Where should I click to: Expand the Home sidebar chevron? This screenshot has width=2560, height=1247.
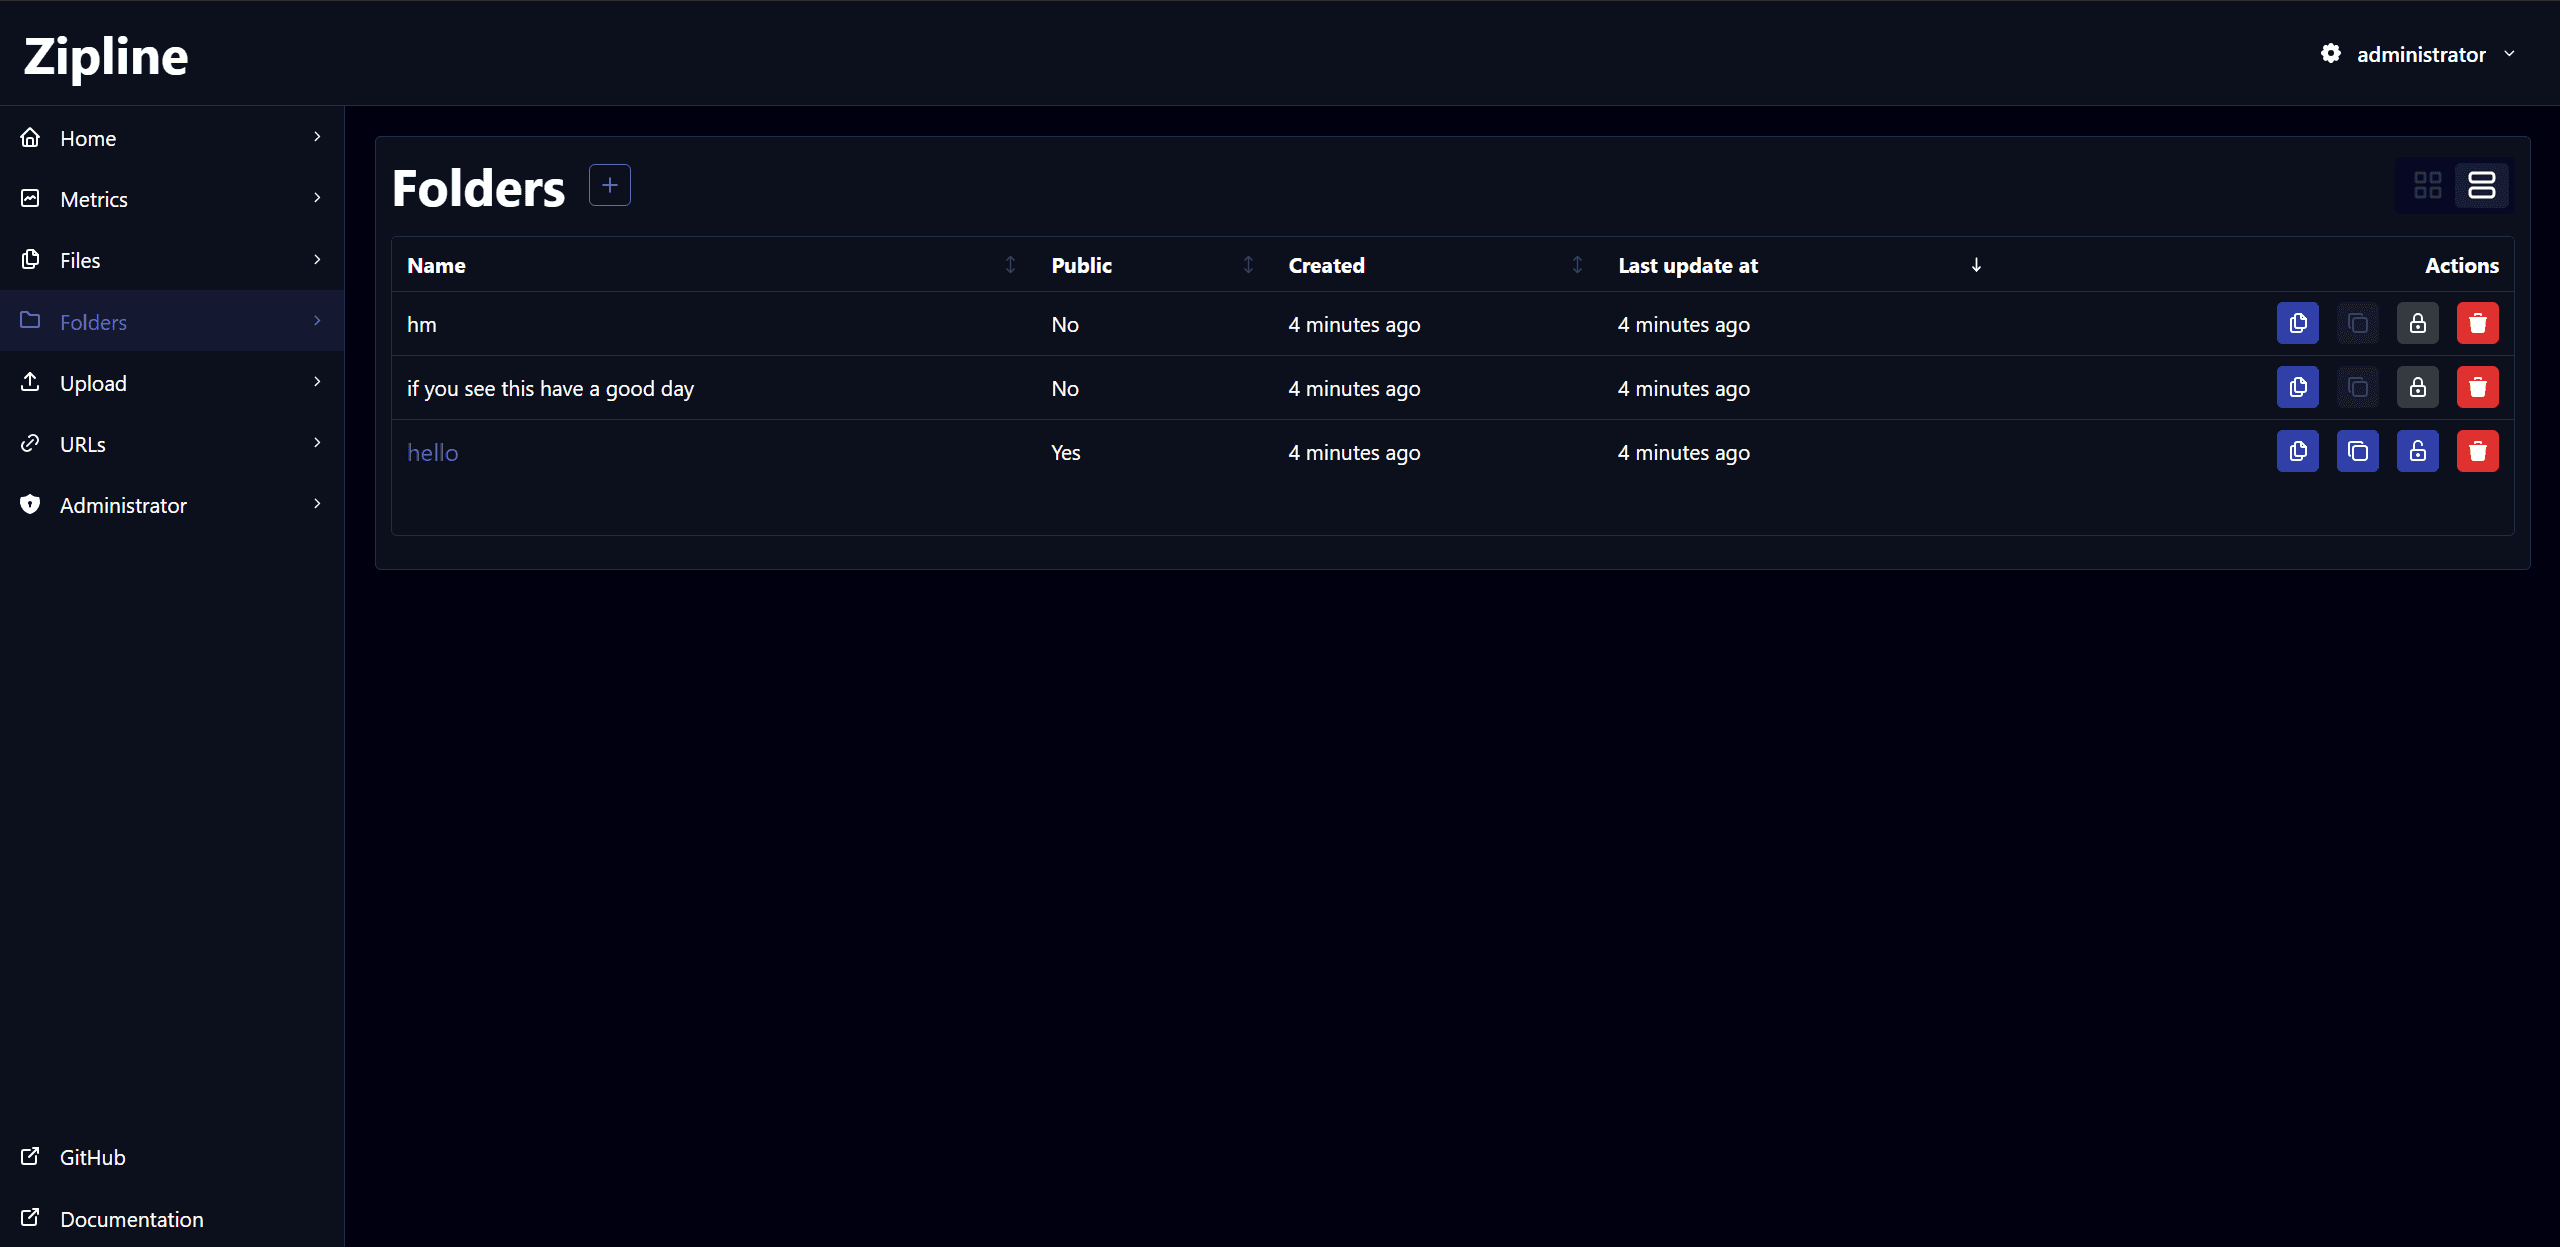317,137
